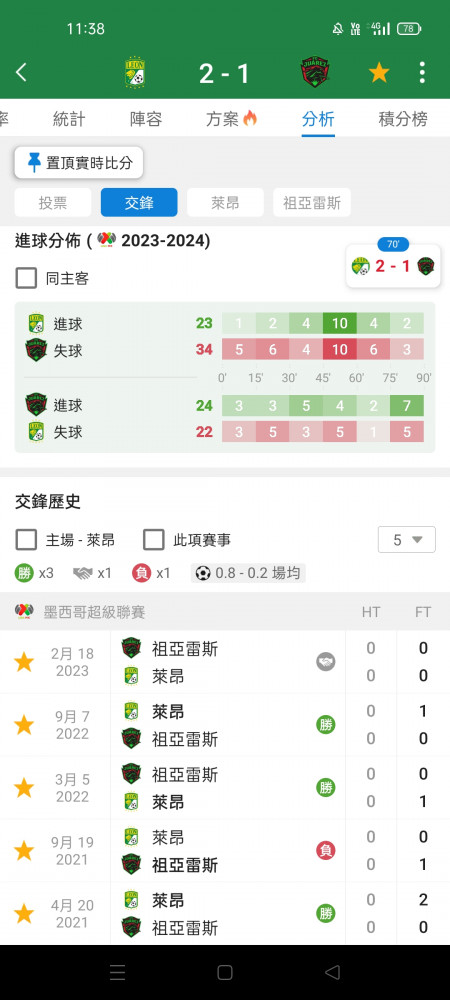Tap the Android recent apps button
The image size is (450, 1000).
tap(117, 972)
